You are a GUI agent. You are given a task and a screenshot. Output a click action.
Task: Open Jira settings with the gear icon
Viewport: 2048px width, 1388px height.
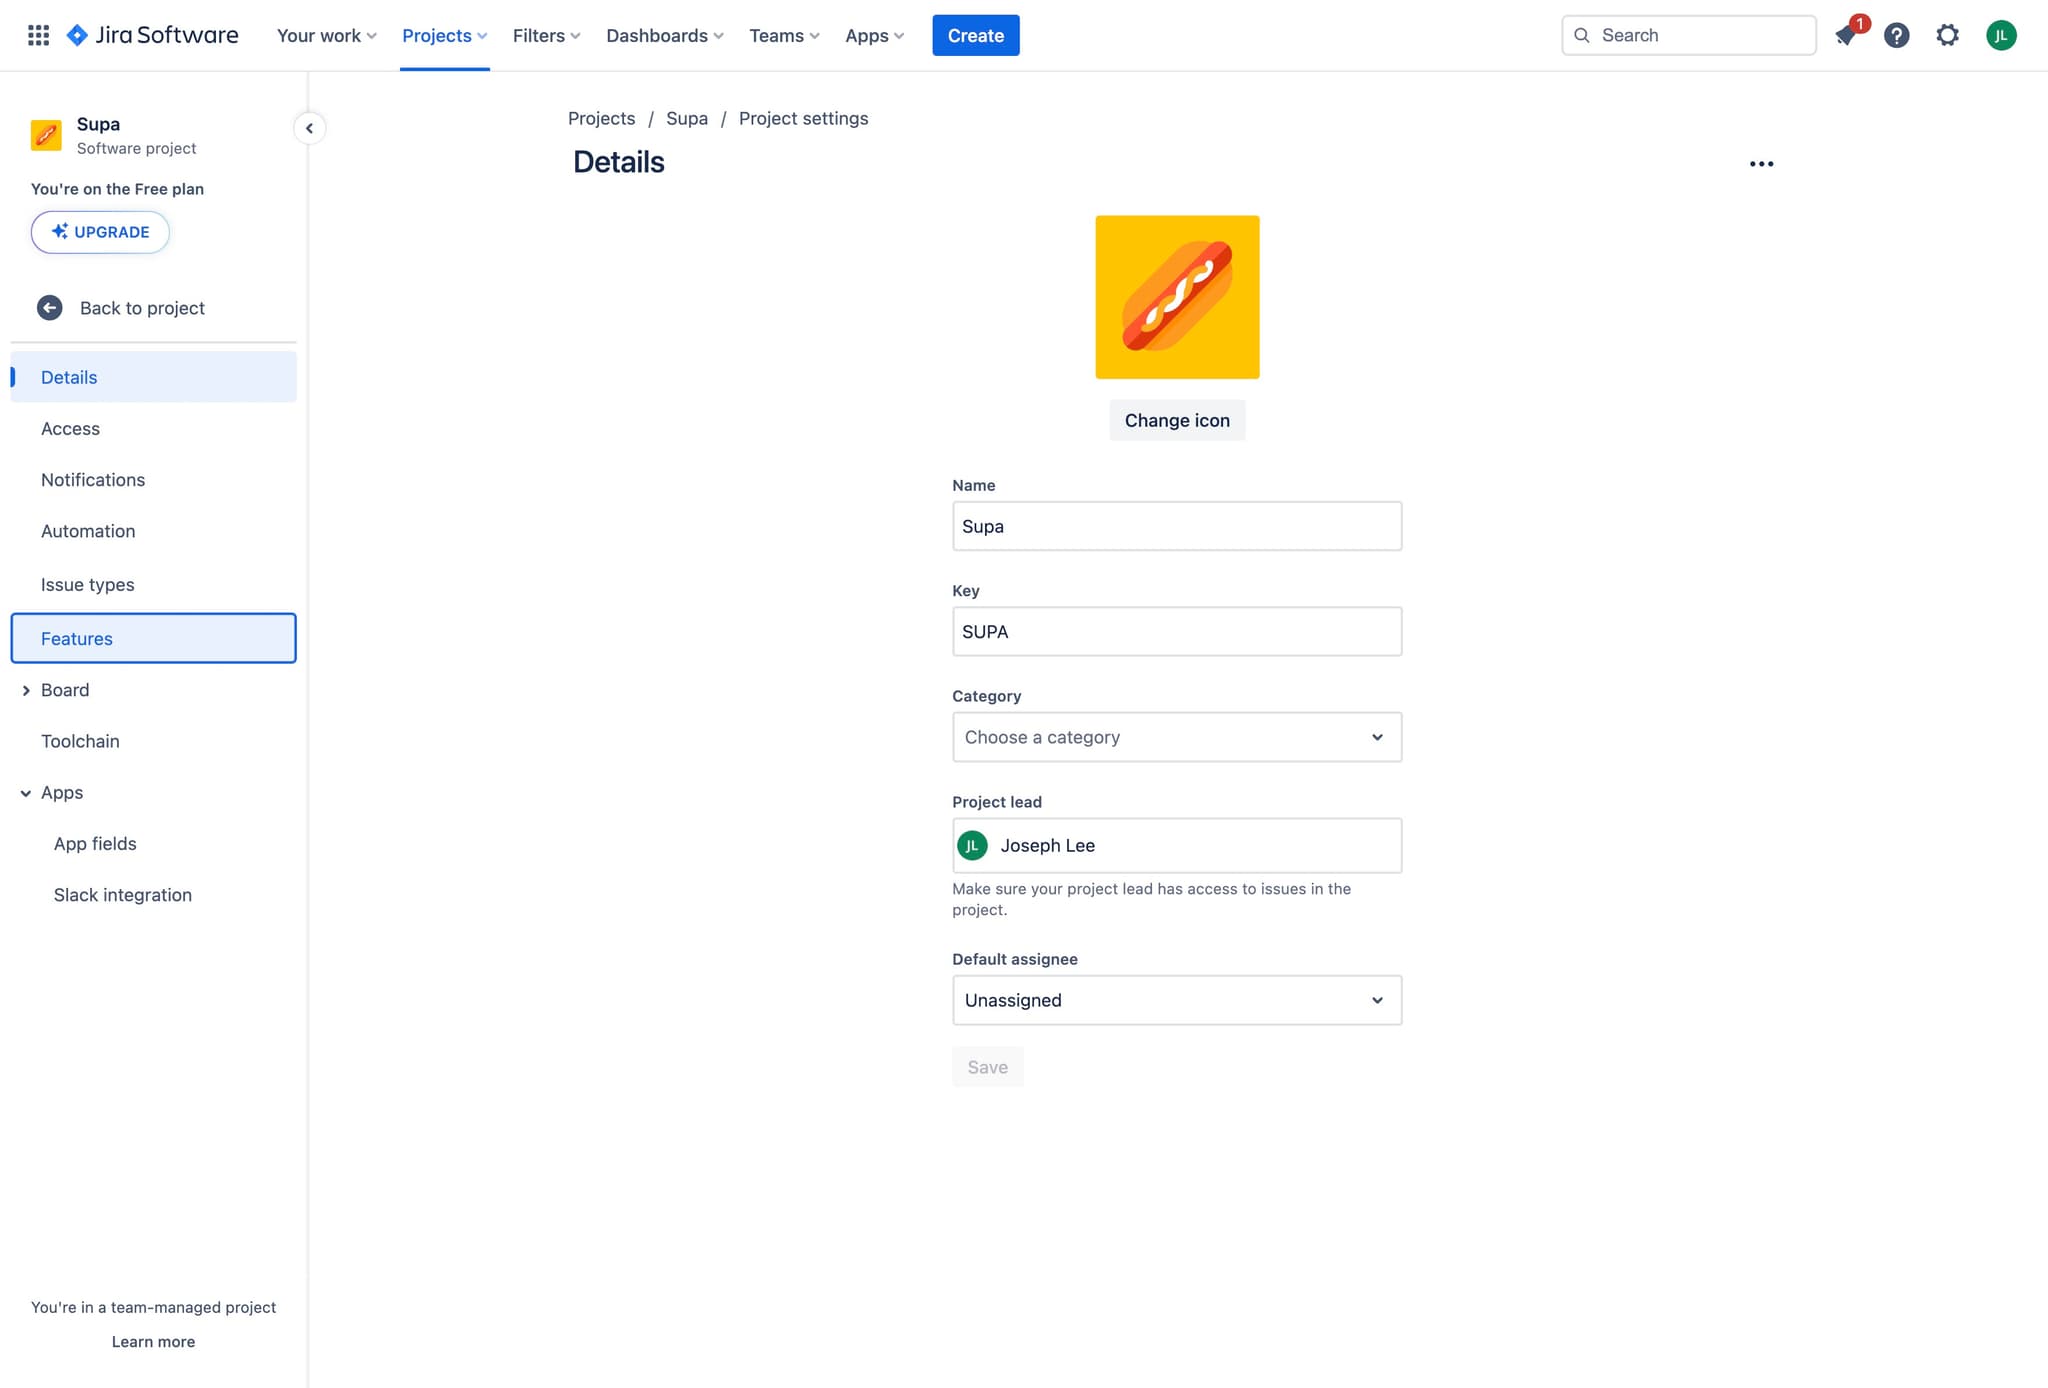pyautogui.click(x=1947, y=35)
